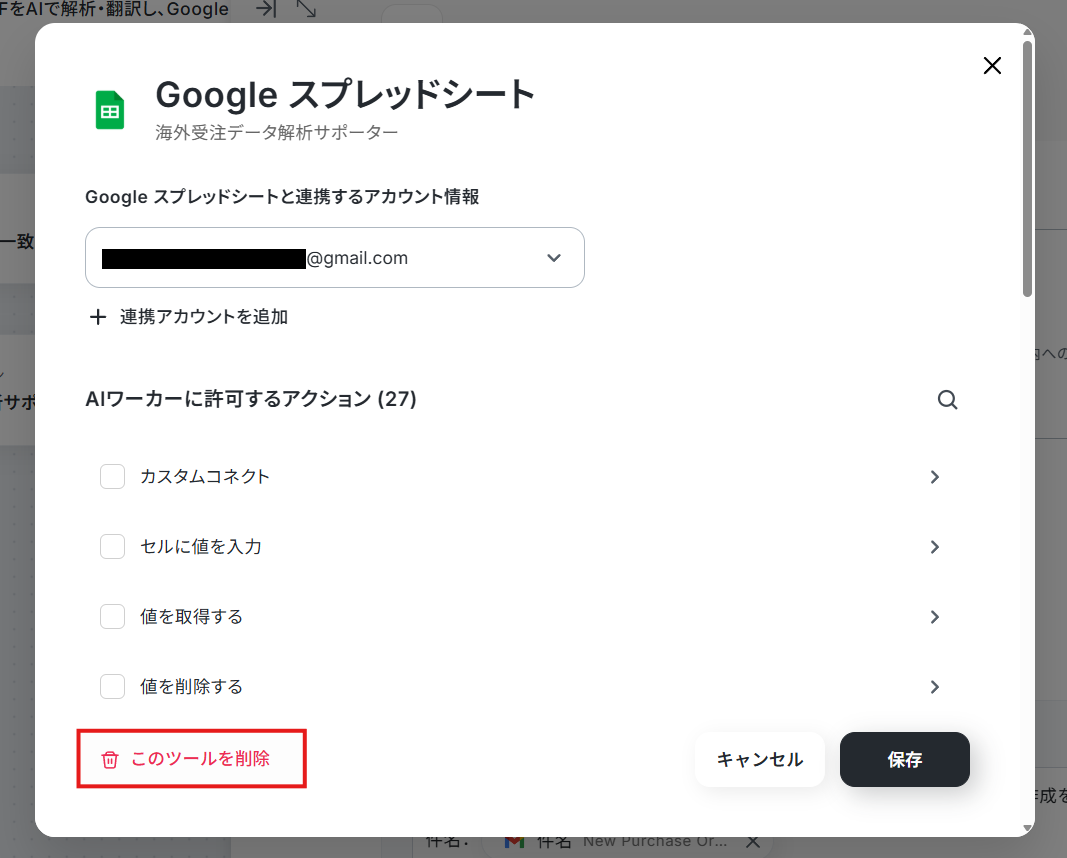Click the 連携アカウントを追加 link
This screenshot has height=858, width=1067.
[x=203, y=317]
